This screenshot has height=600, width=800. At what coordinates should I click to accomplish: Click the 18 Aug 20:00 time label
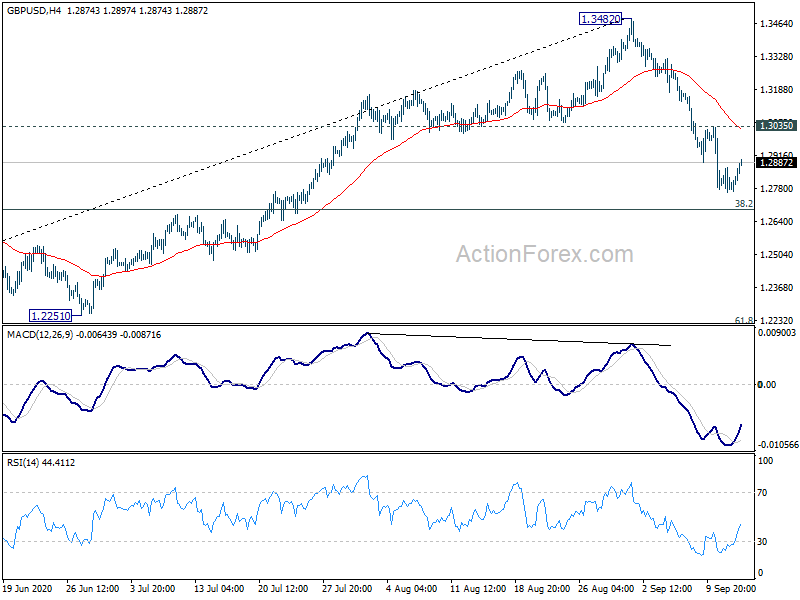click(x=542, y=588)
